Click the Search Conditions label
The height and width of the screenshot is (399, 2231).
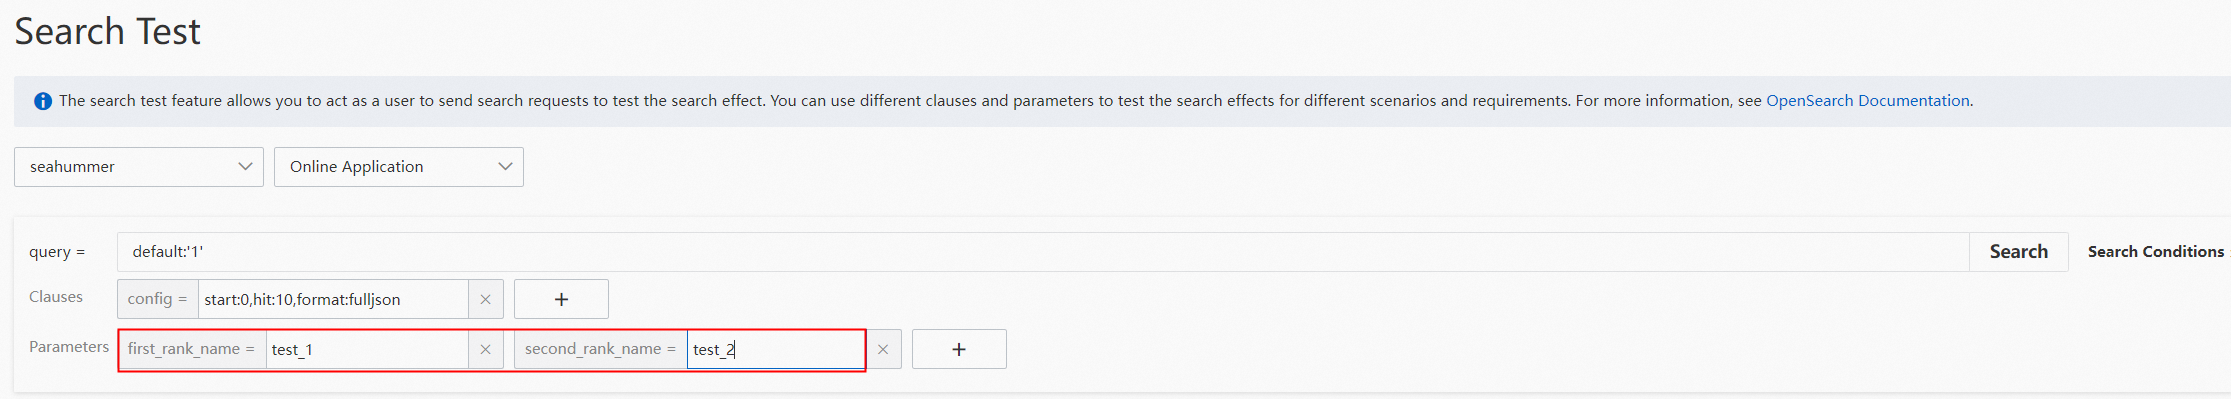(x=2155, y=252)
